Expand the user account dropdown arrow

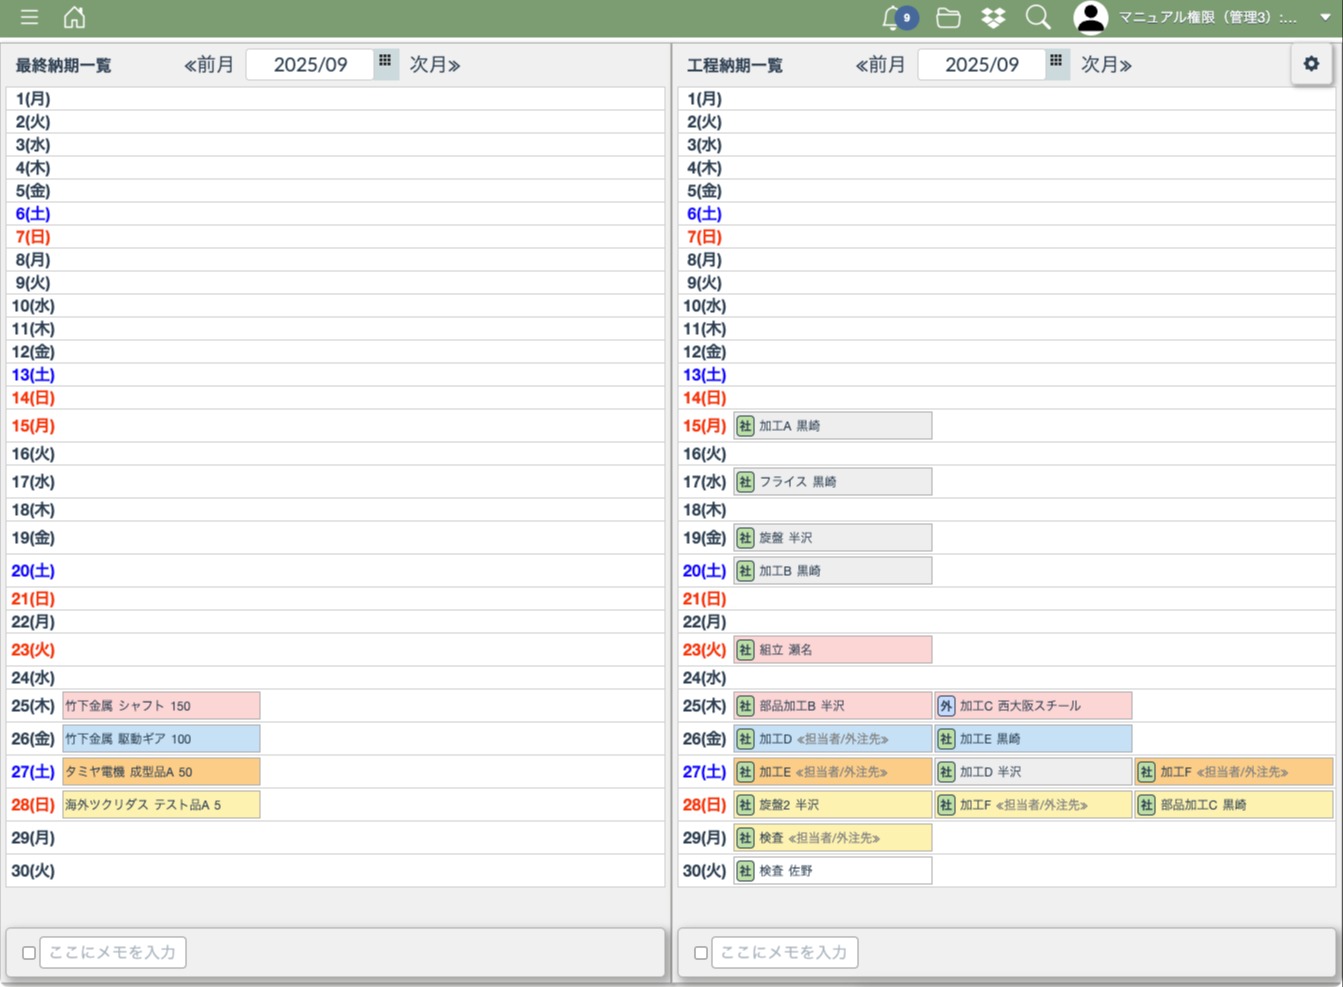pyautogui.click(x=1325, y=17)
